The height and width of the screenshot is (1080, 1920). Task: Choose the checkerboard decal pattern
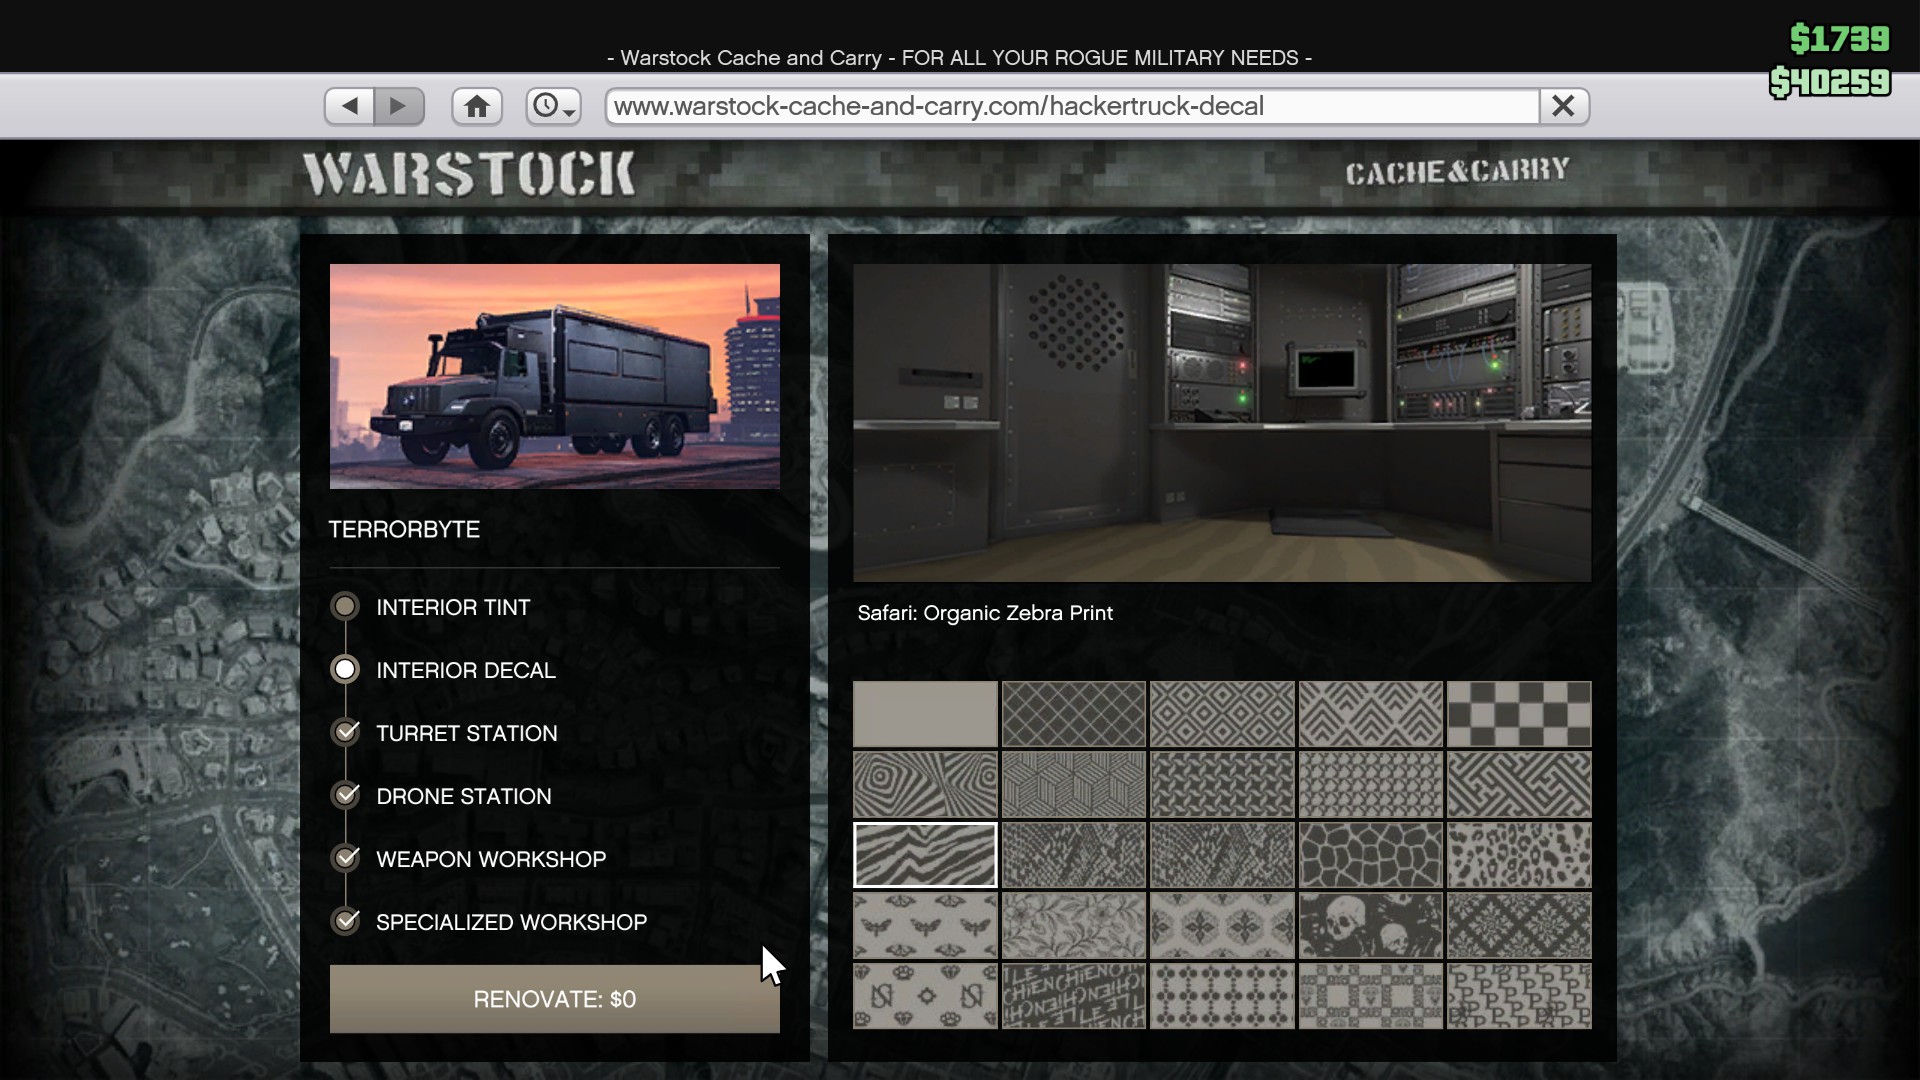[x=1518, y=714]
